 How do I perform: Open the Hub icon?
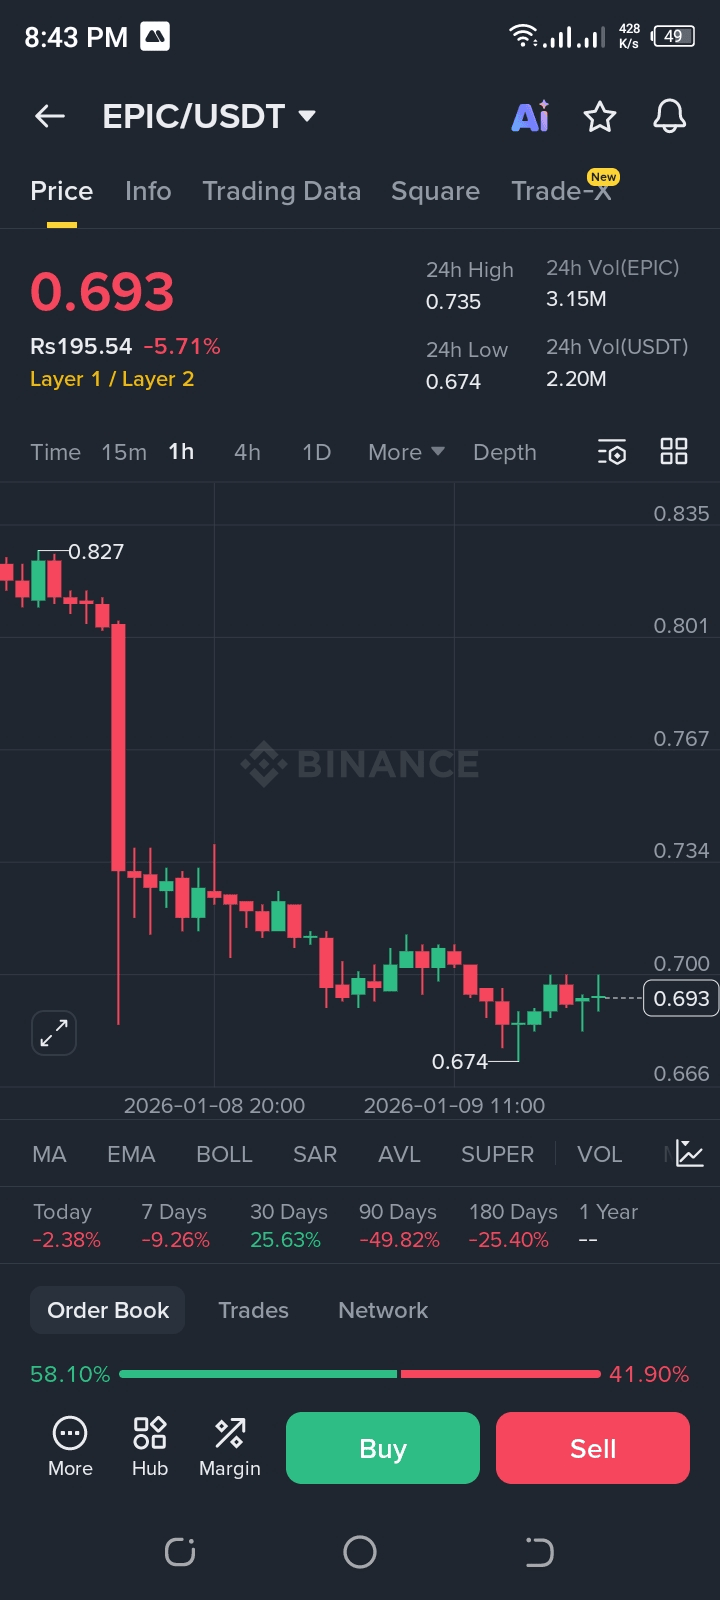[x=150, y=1446]
